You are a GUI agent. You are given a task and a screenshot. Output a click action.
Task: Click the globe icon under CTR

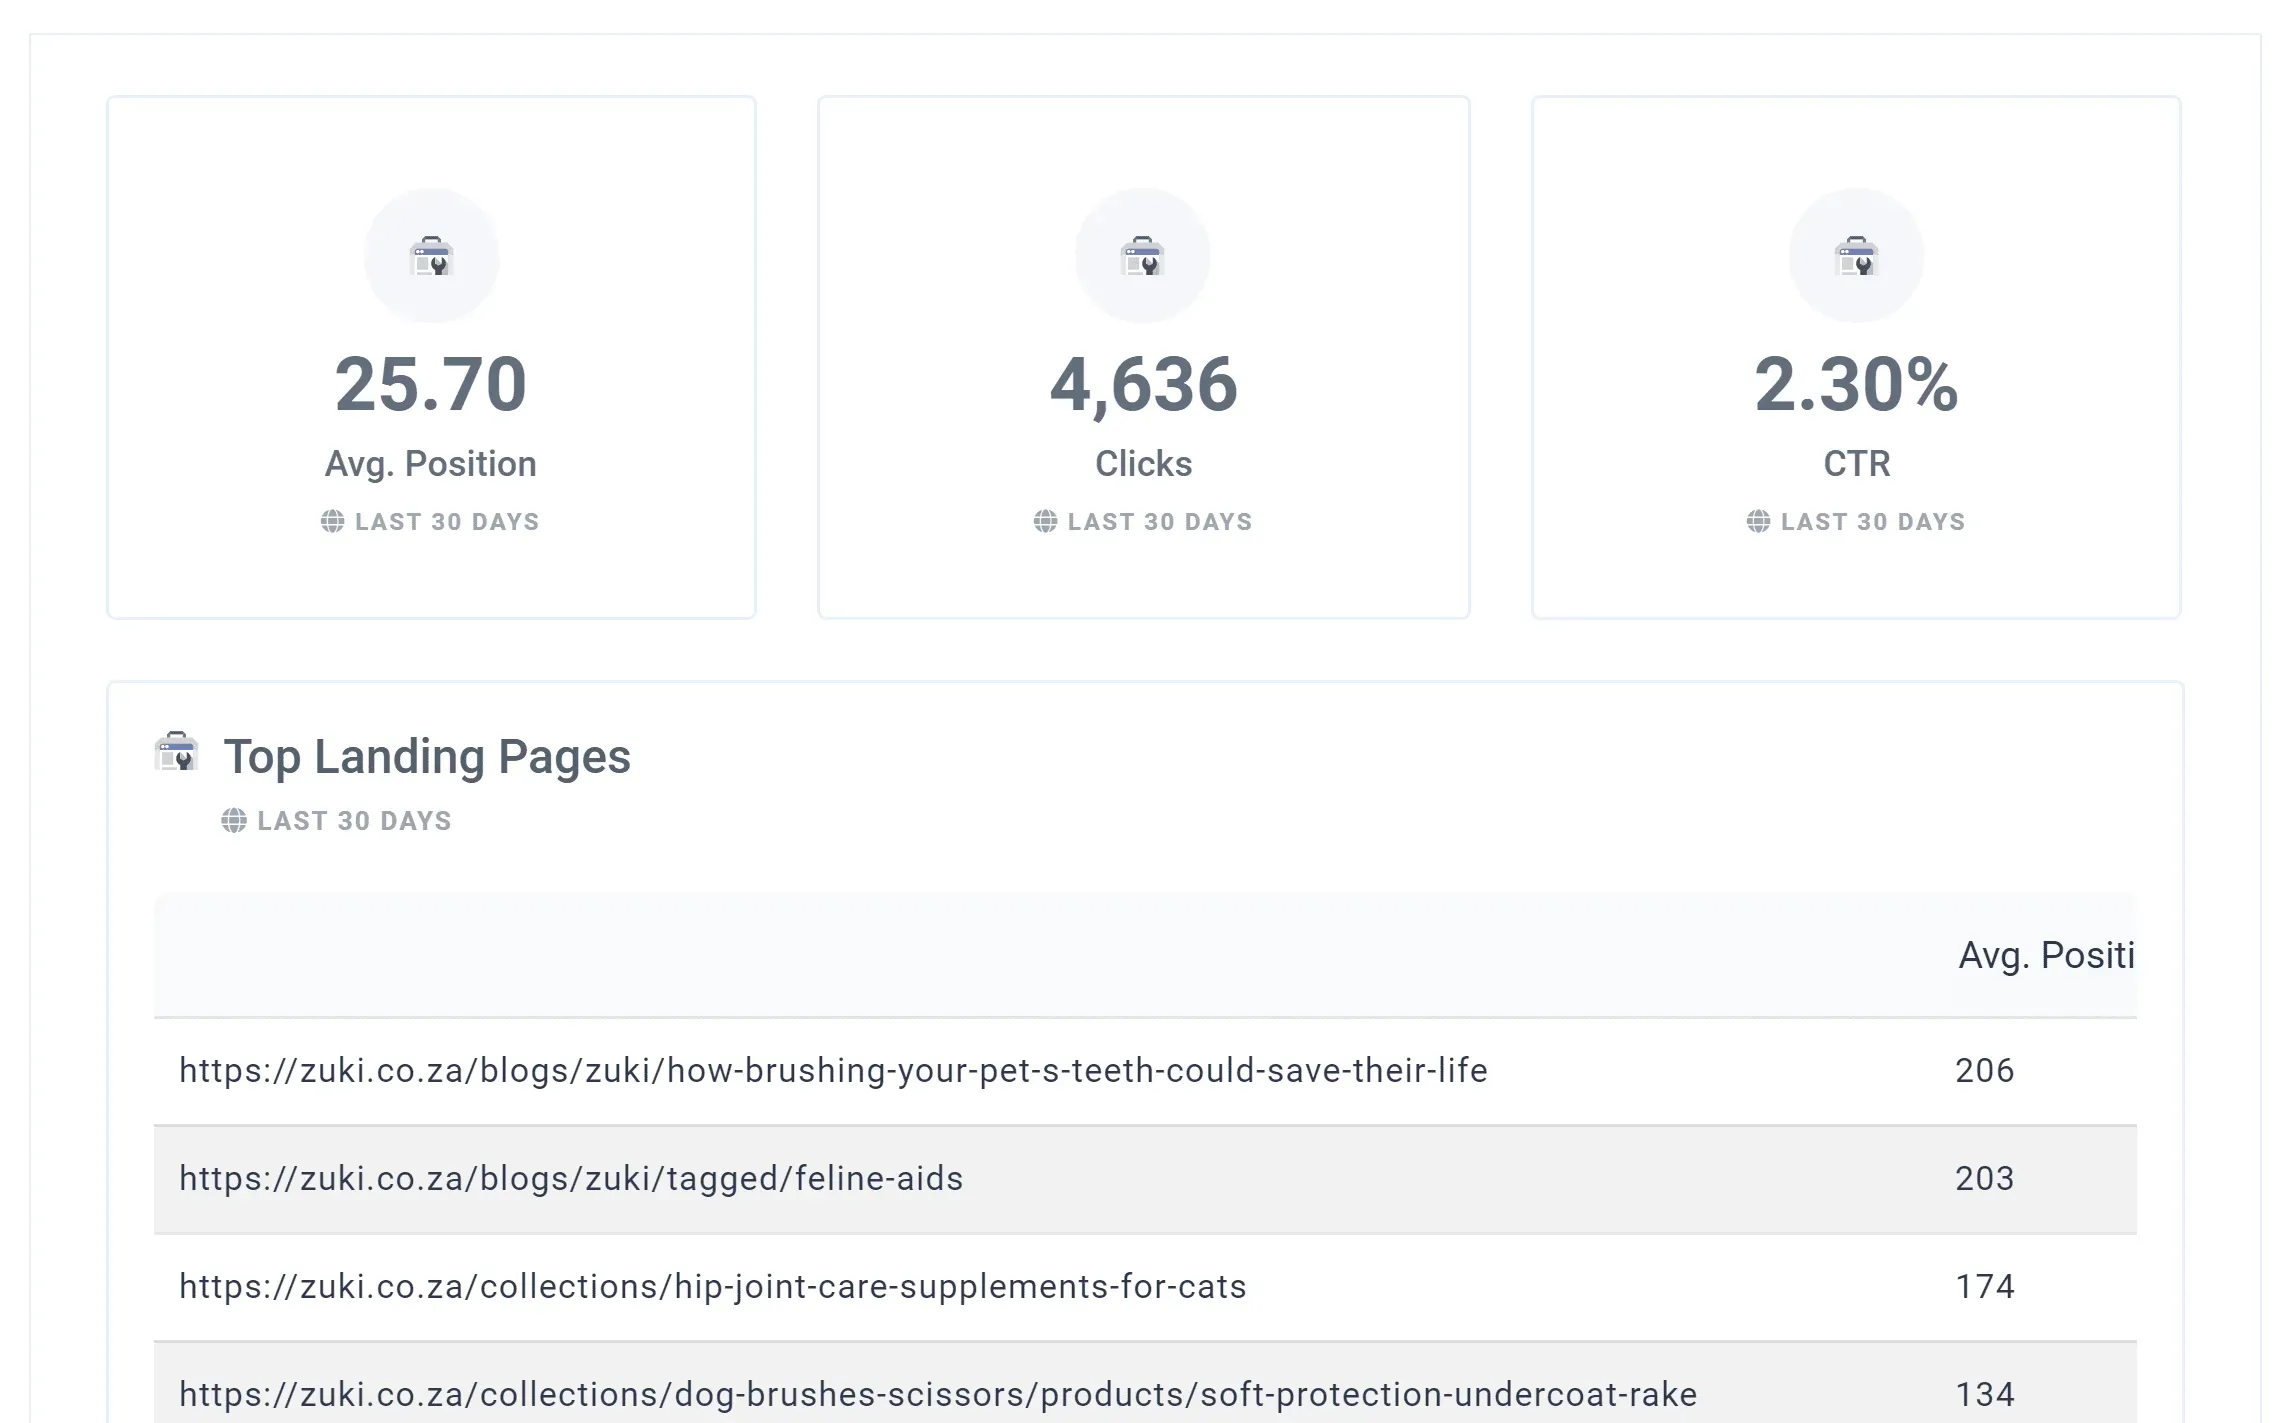pyautogui.click(x=1758, y=521)
